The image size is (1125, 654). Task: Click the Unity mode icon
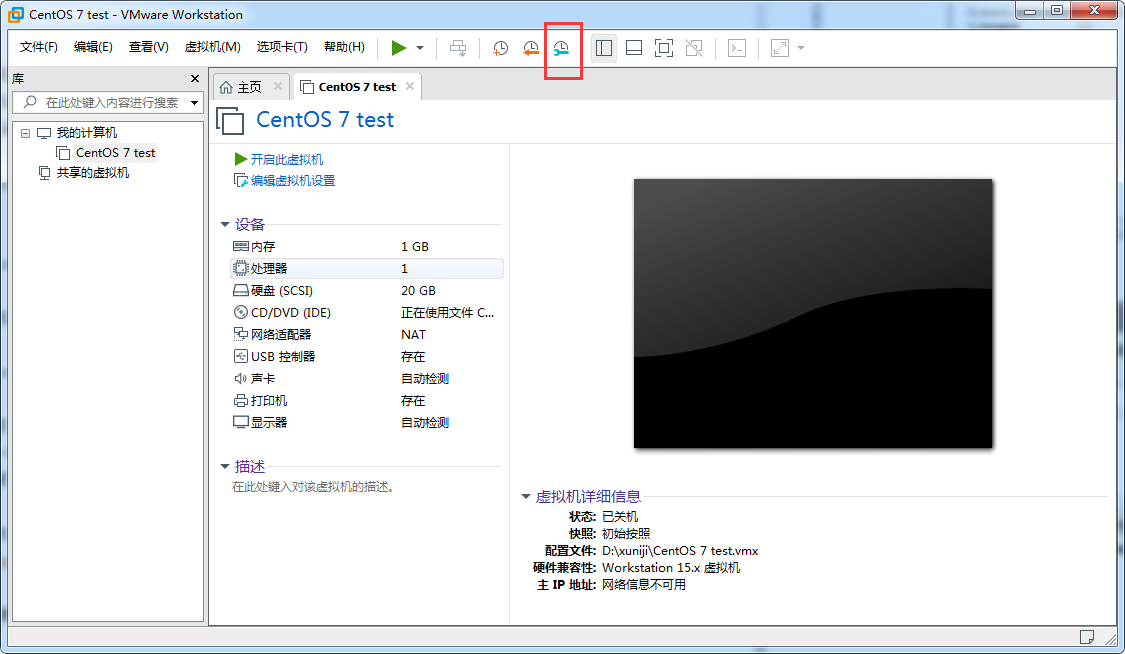pos(694,48)
